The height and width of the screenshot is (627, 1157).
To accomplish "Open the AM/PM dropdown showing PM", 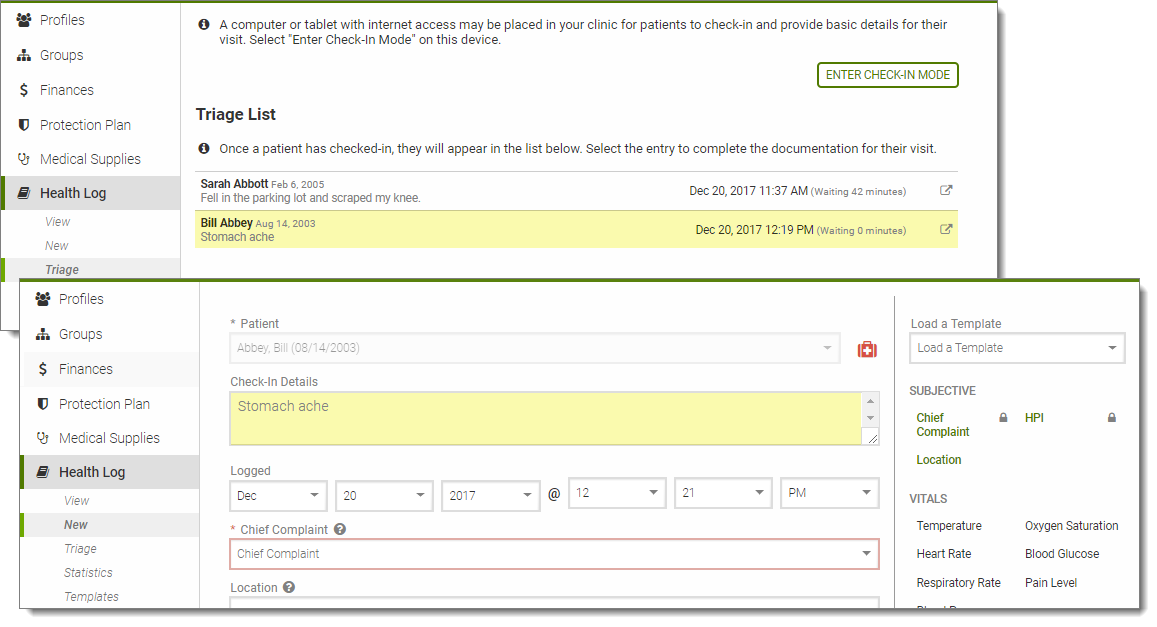I will [829, 494].
